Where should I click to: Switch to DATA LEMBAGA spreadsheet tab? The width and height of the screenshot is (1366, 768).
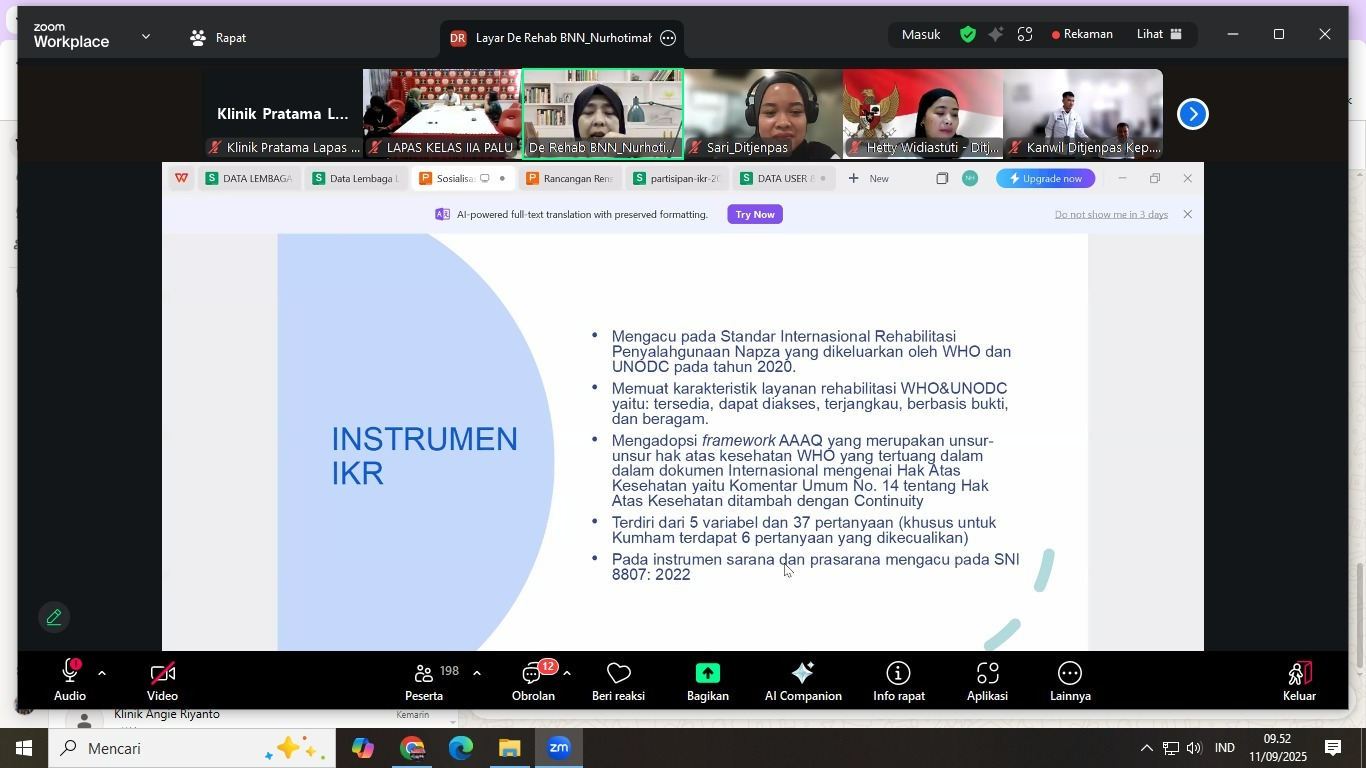249,179
